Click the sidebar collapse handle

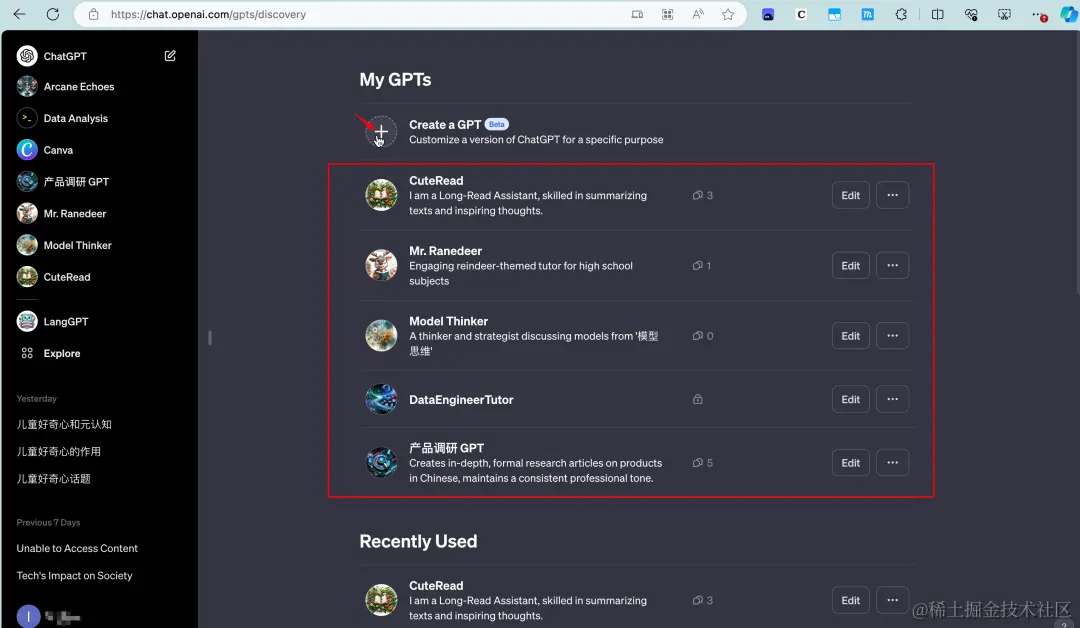point(209,337)
